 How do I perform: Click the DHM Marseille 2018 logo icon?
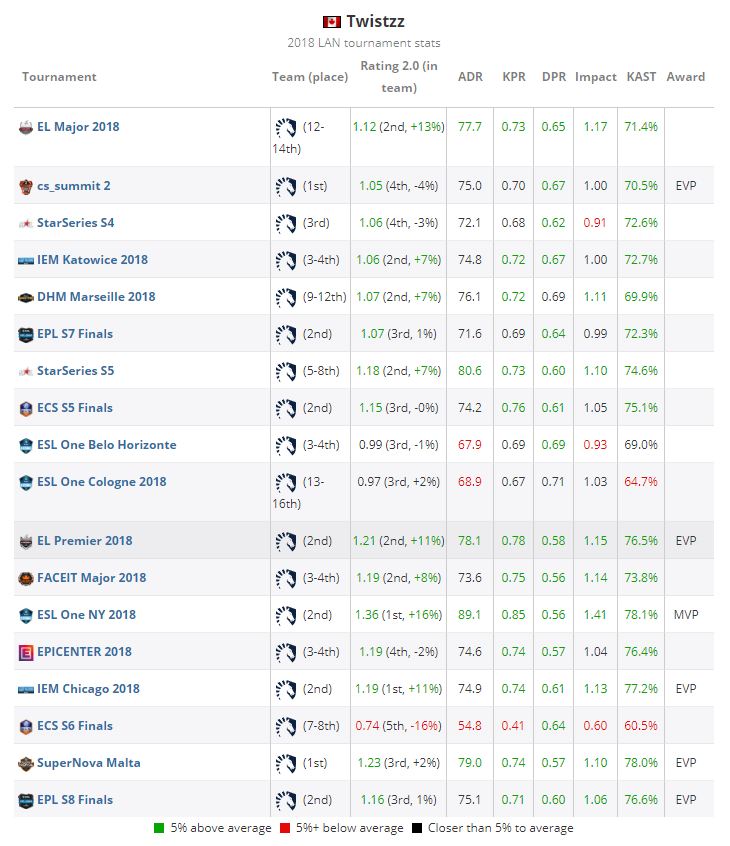tap(26, 298)
